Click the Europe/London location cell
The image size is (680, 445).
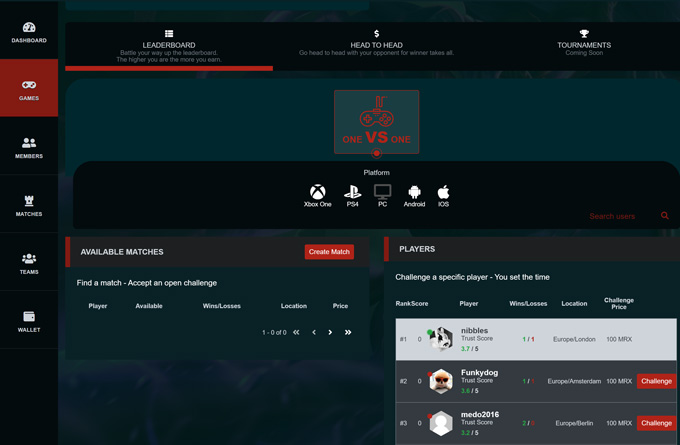pos(574,339)
